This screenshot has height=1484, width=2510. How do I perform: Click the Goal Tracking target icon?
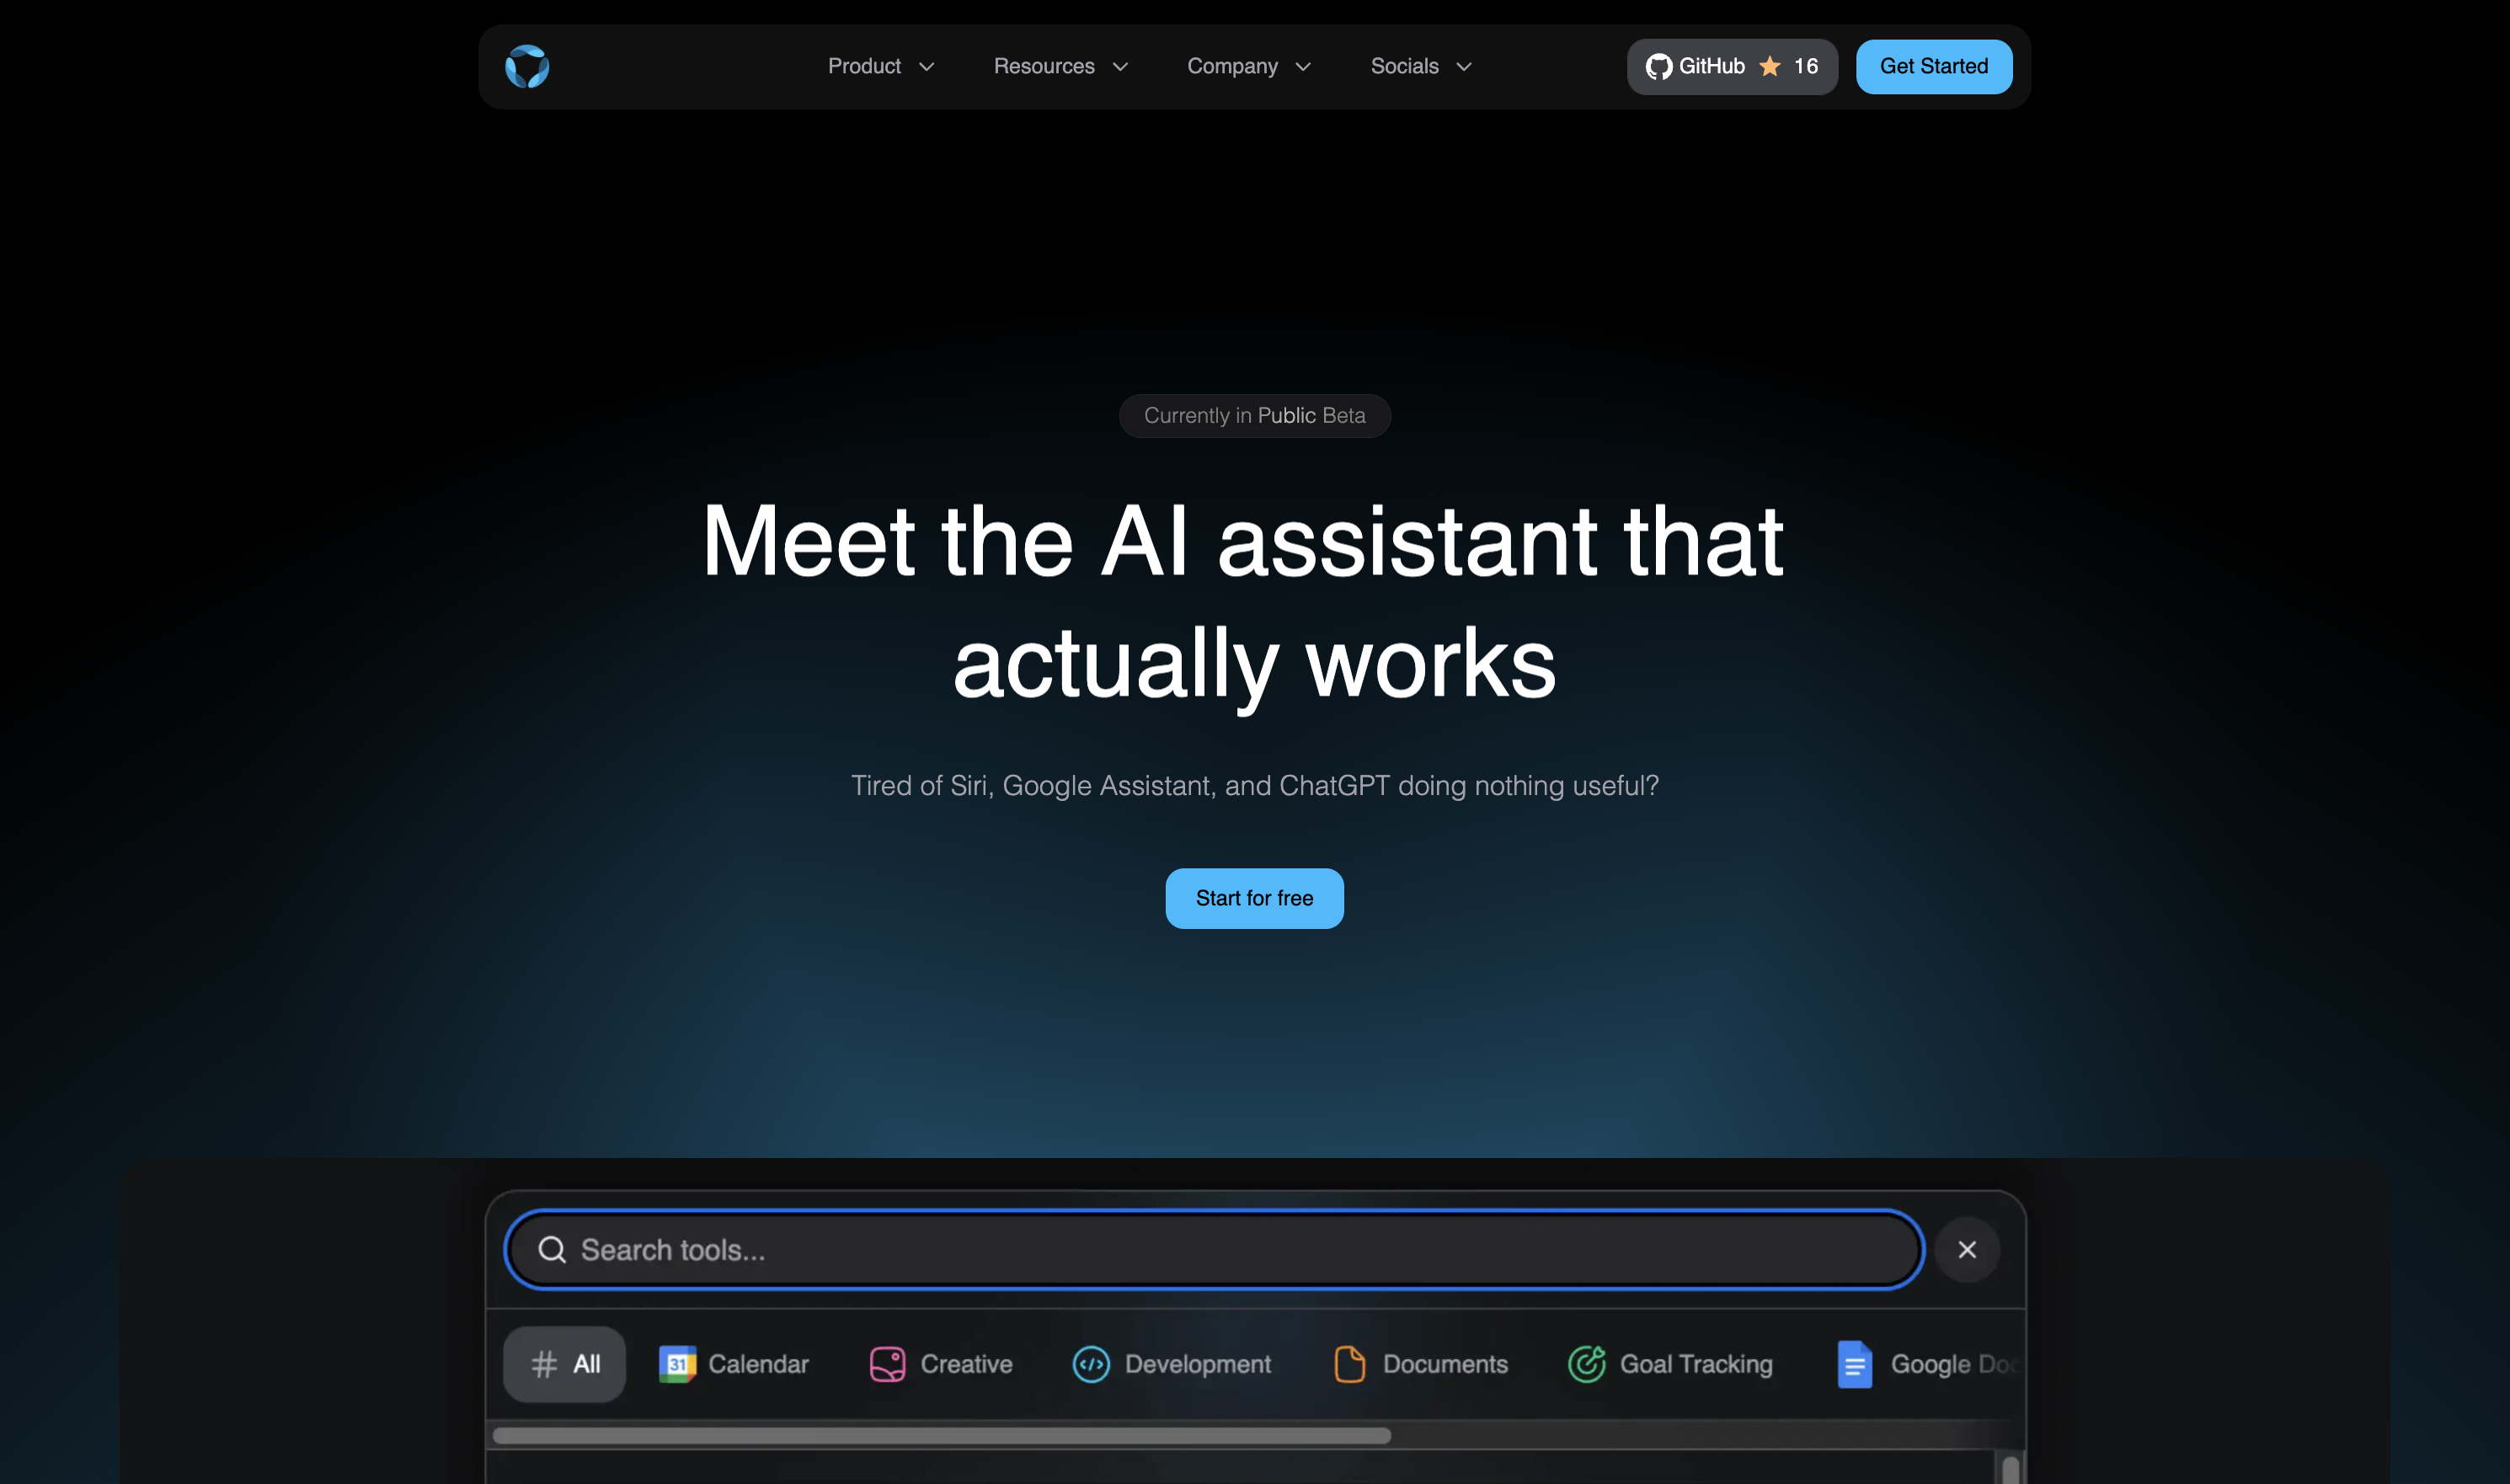tap(1586, 1364)
